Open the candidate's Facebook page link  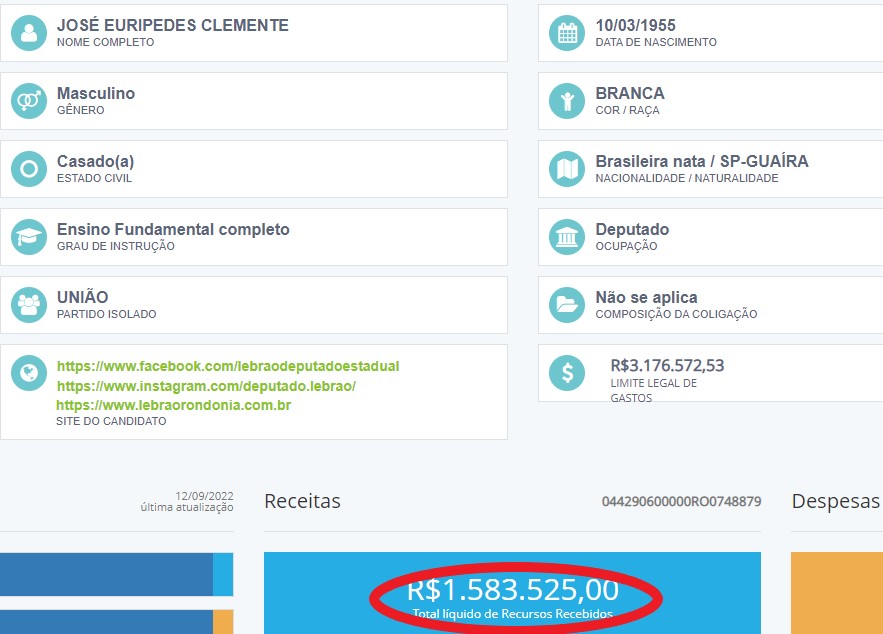pyautogui.click(x=227, y=366)
